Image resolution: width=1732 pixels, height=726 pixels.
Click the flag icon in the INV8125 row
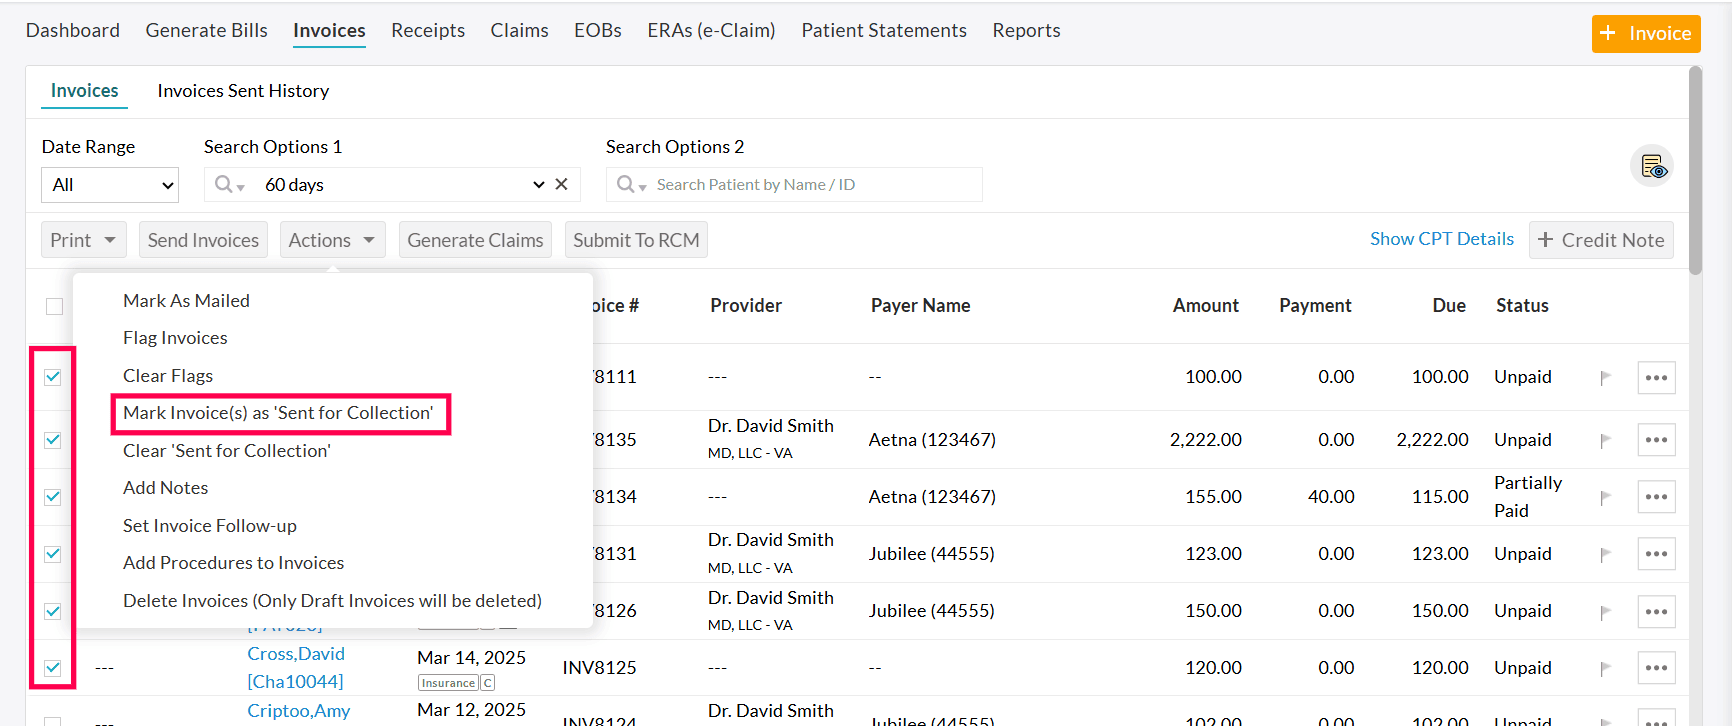[x=1605, y=669]
